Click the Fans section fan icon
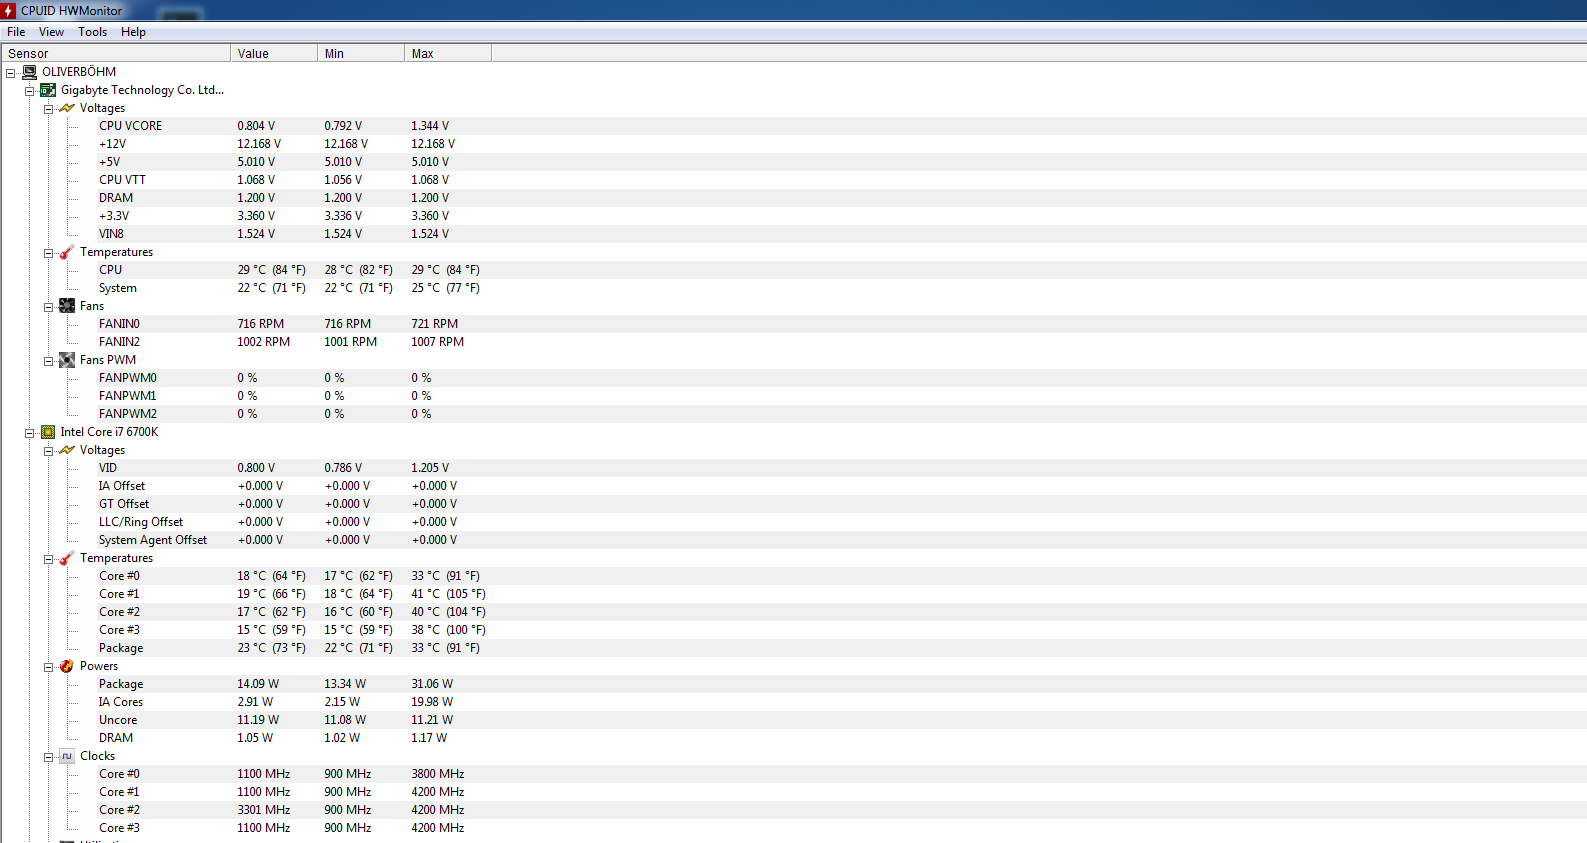This screenshot has width=1587, height=843. (67, 306)
